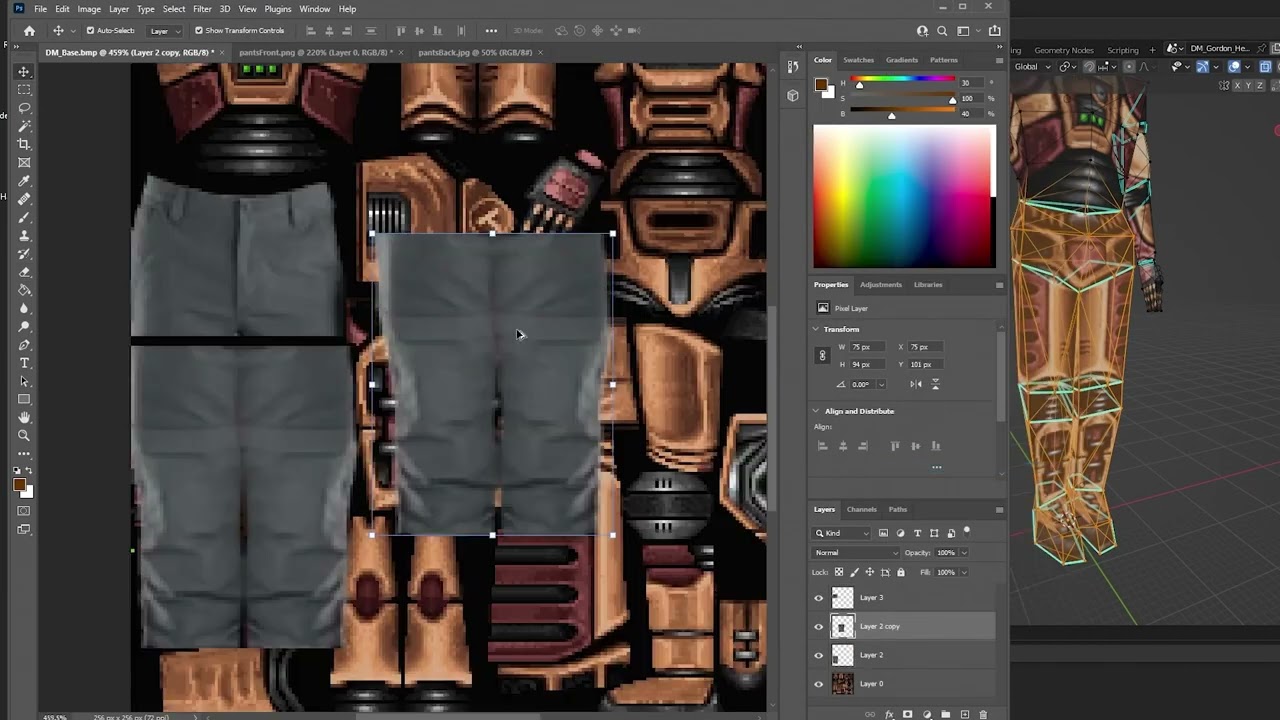
Task: Hide Layer 3 visibility eye
Action: click(x=819, y=598)
